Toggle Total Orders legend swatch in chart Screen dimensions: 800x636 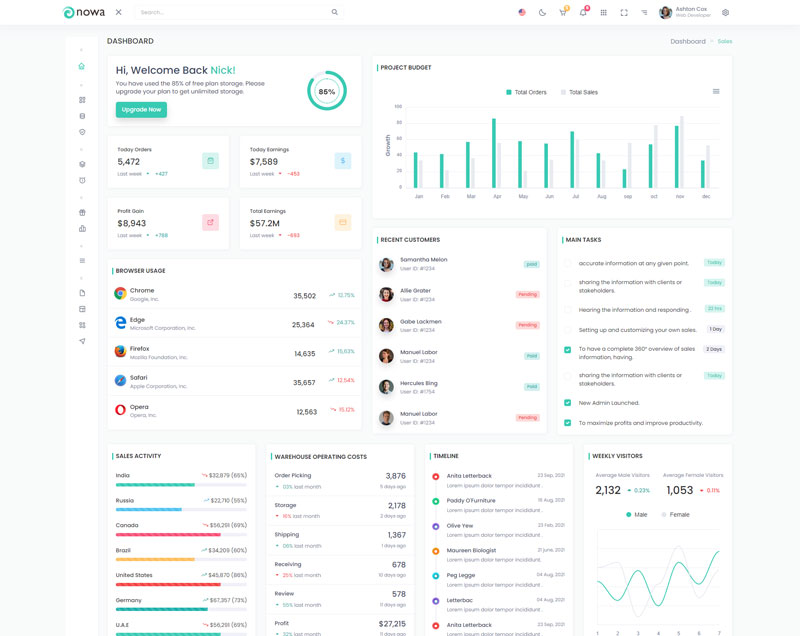pyautogui.click(x=509, y=92)
